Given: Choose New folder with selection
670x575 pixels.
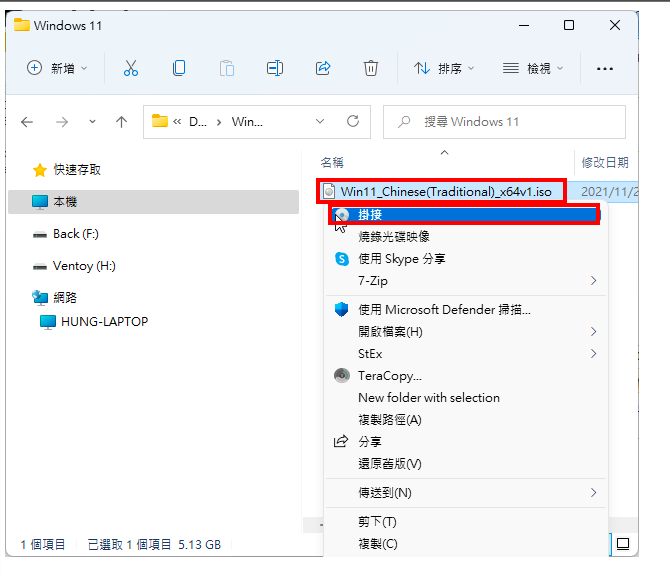Looking at the screenshot, I should coord(466,398).
